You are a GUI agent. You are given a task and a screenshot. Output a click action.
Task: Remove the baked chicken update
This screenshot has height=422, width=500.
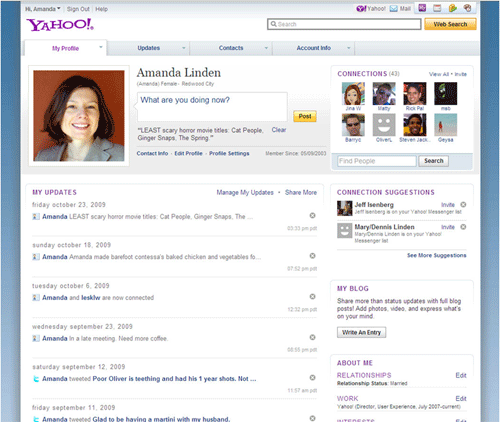tap(312, 256)
